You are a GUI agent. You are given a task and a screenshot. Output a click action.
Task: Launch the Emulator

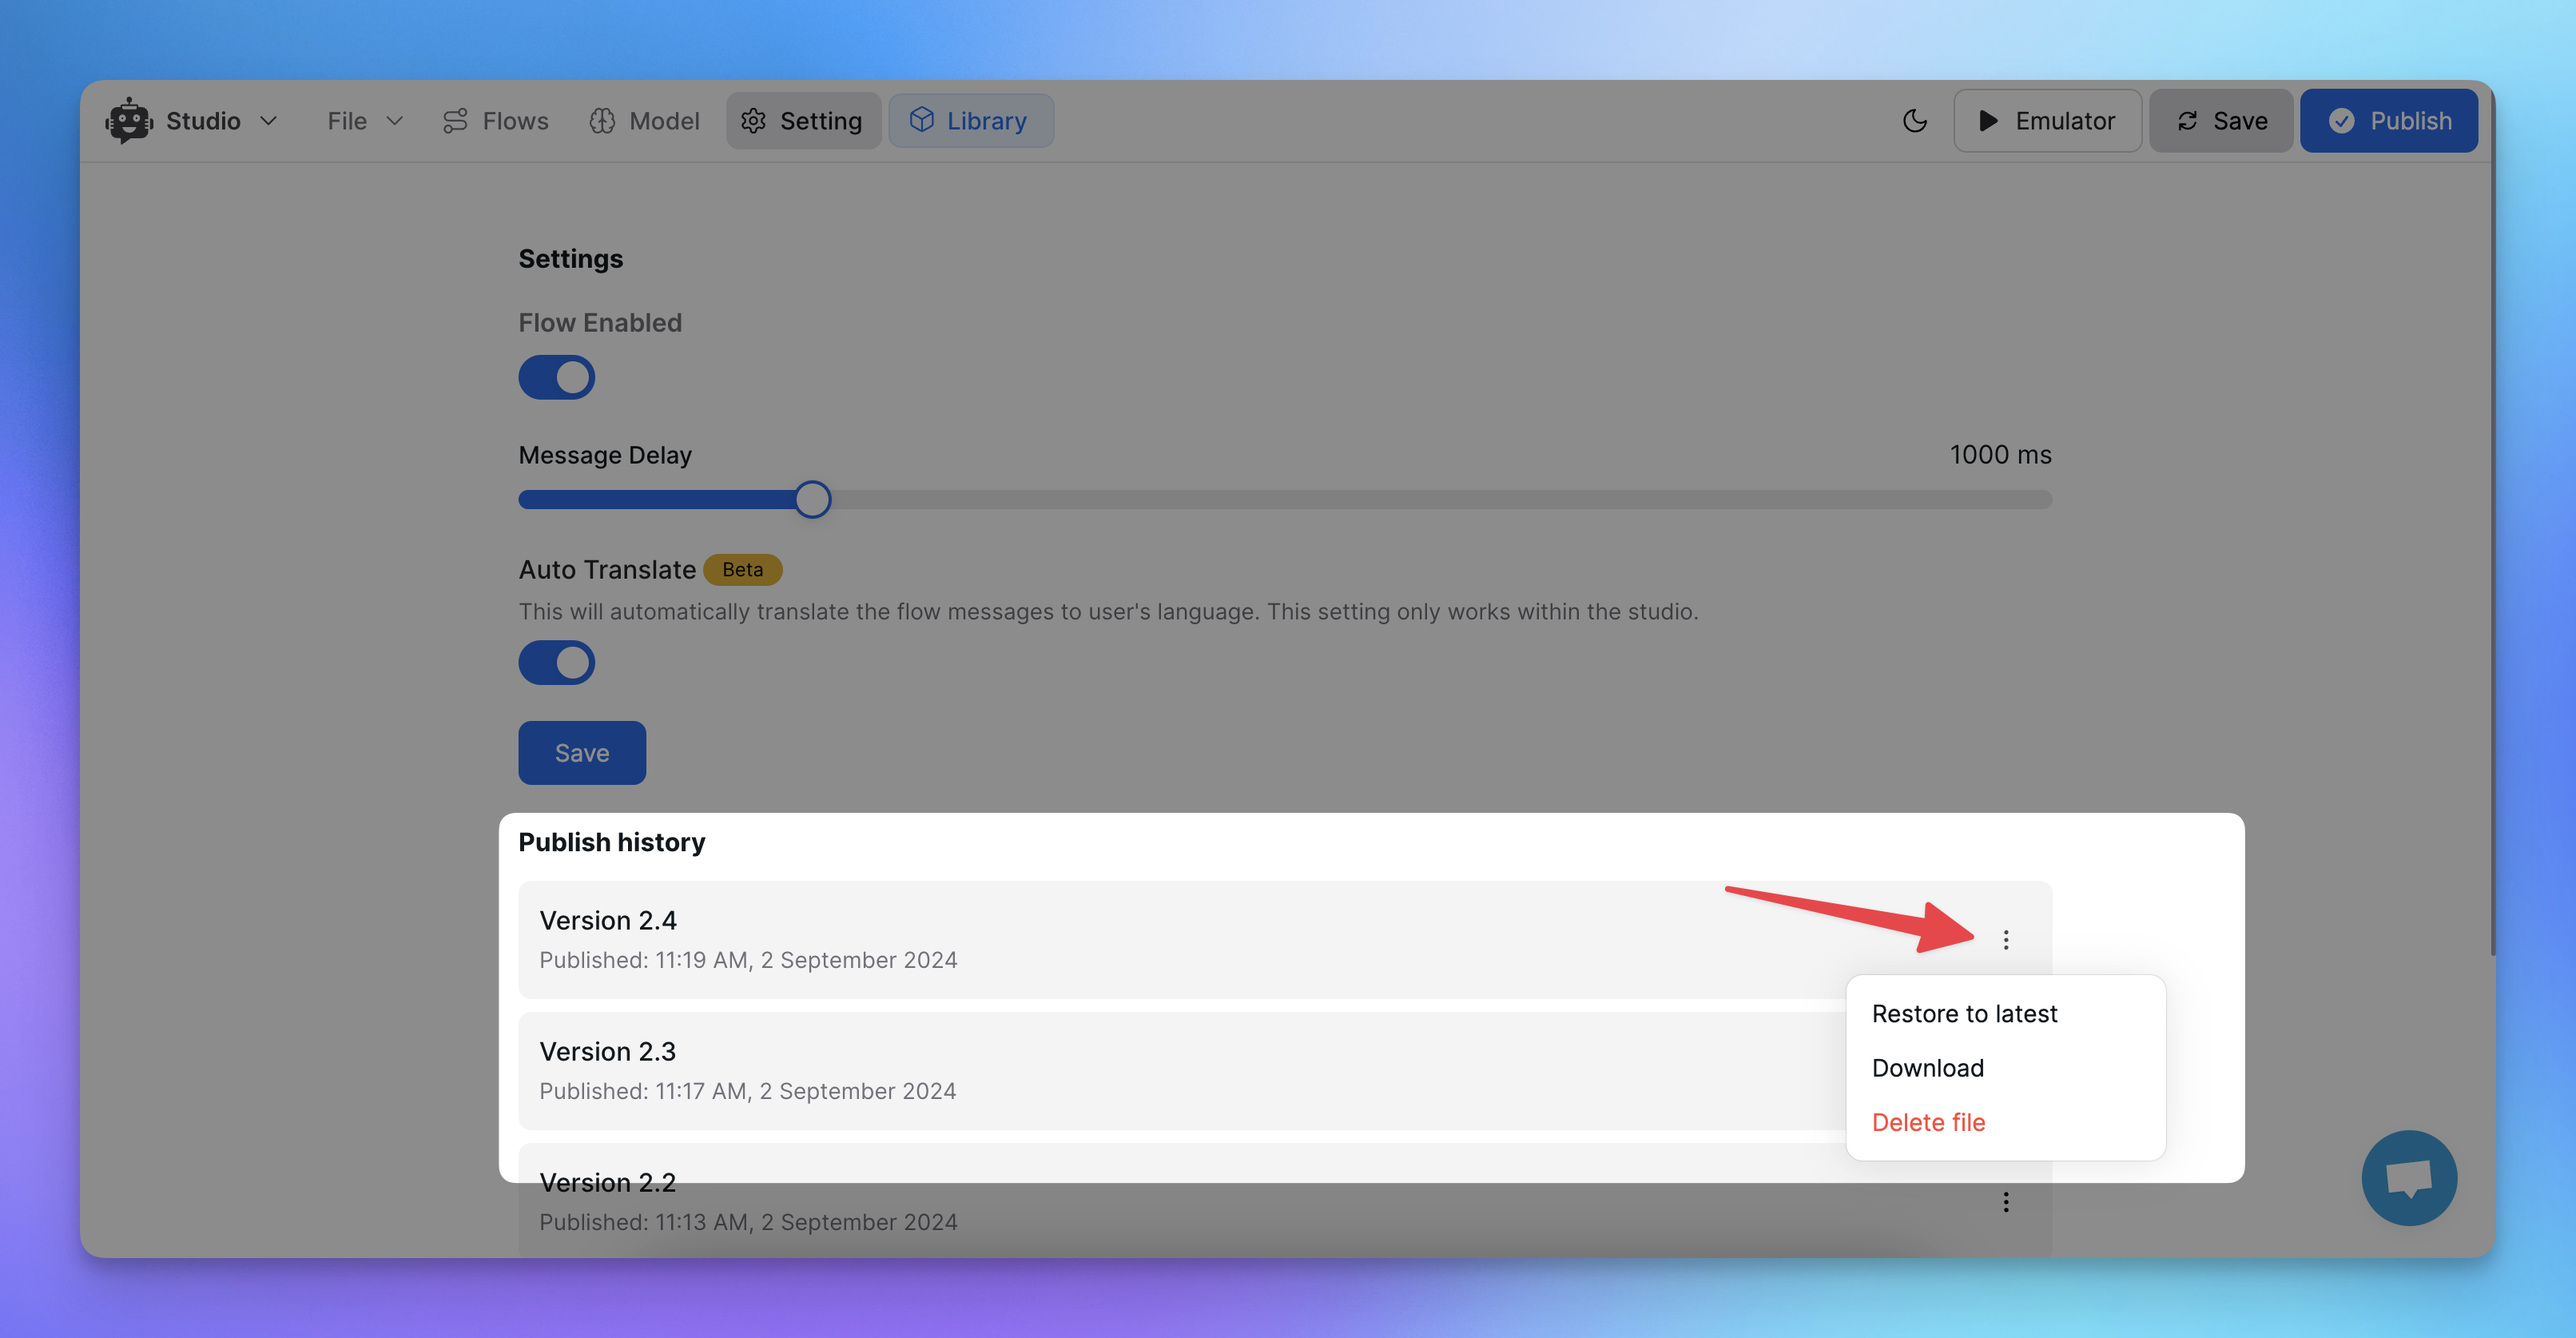[2047, 121]
